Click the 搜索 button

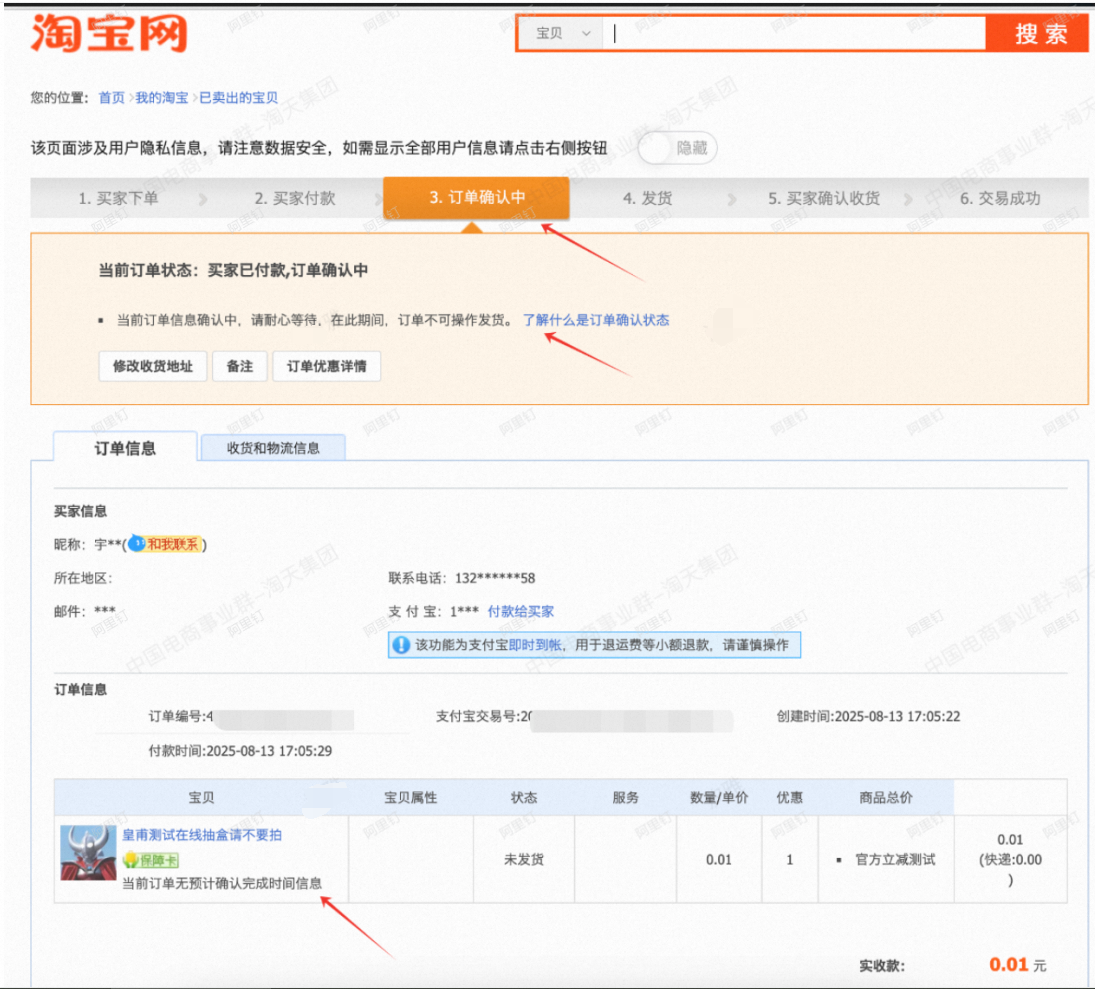click(1039, 34)
